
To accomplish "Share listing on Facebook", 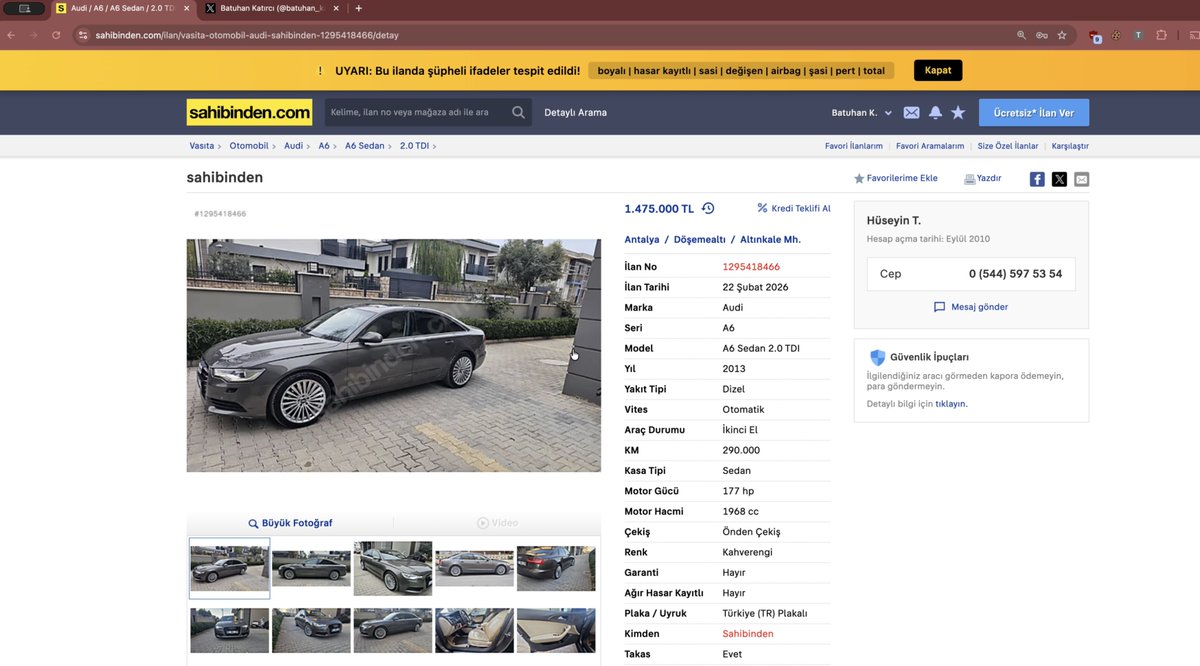I will [1037, 179].
